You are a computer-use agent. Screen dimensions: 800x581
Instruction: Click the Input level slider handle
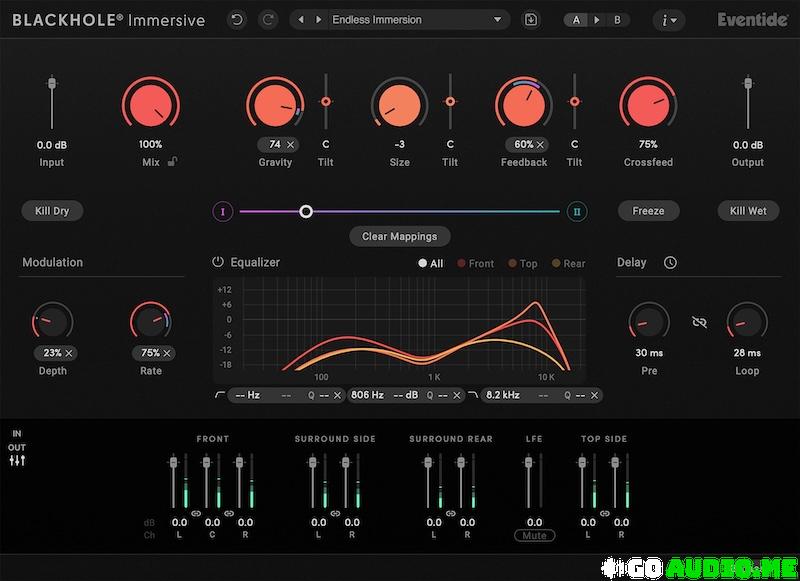[x=52, y=83]
